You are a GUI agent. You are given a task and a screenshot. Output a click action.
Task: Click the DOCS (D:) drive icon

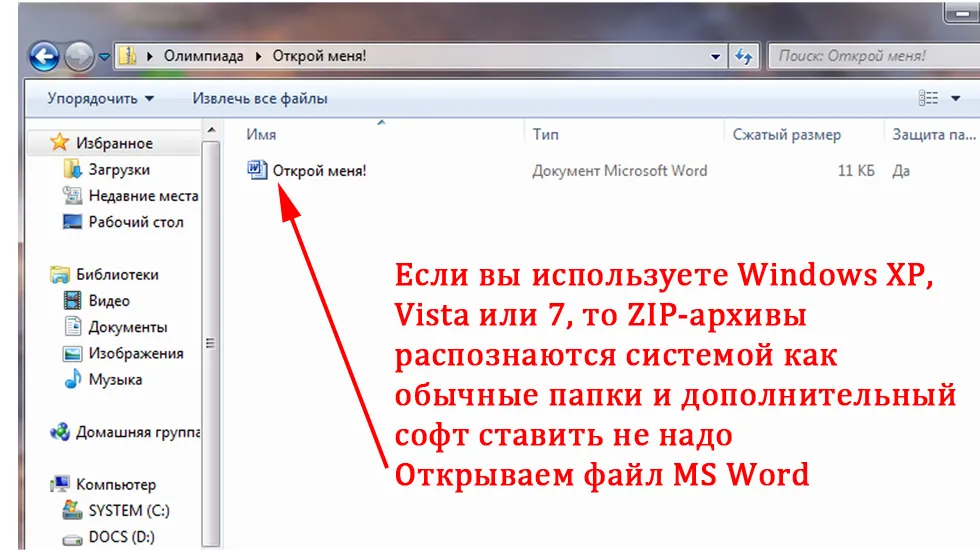pyautogui.click(x=72, y=538)
